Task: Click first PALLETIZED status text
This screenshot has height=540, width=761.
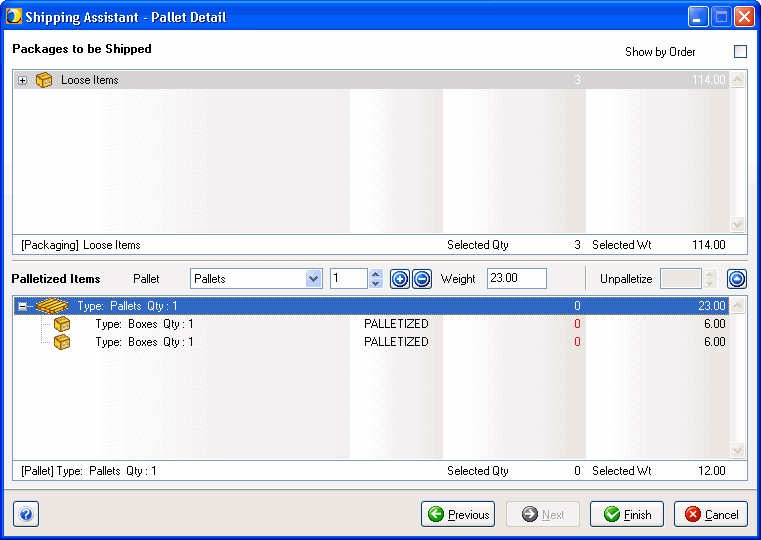Action: point(396,324)
